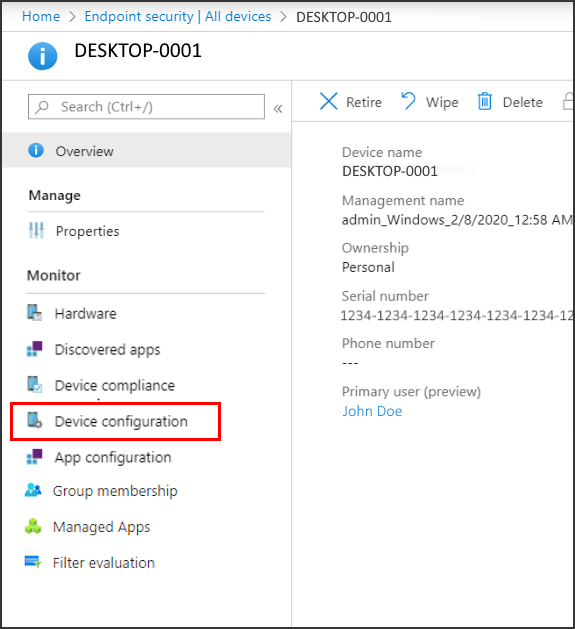This screenshot has height=629, width=575.
Task: Click the magnifier icon in search box
Action: [42, 107]
